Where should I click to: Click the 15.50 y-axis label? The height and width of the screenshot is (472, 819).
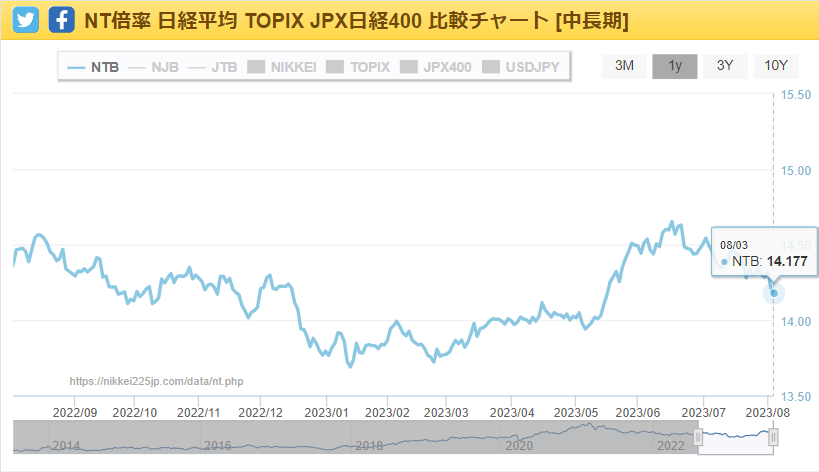(795, 95)
